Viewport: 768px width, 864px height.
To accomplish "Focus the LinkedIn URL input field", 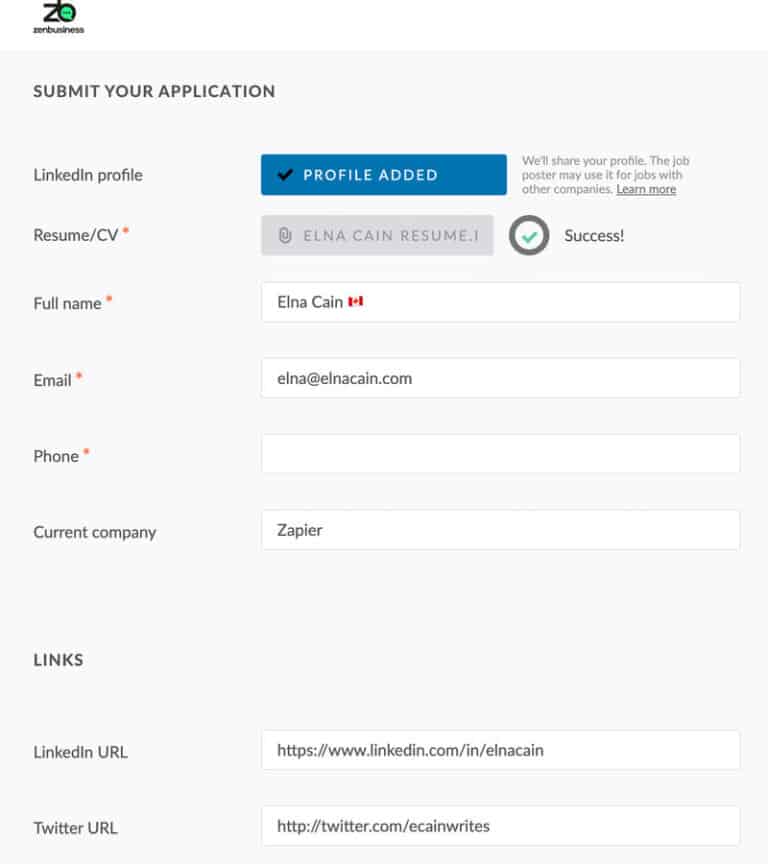I will pos(500,750).
